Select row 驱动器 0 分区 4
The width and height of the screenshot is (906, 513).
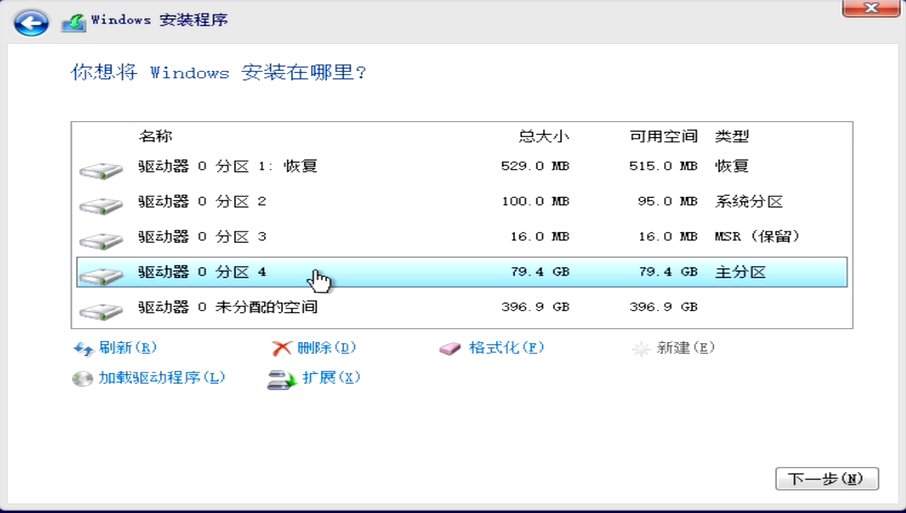click(462, 272)
